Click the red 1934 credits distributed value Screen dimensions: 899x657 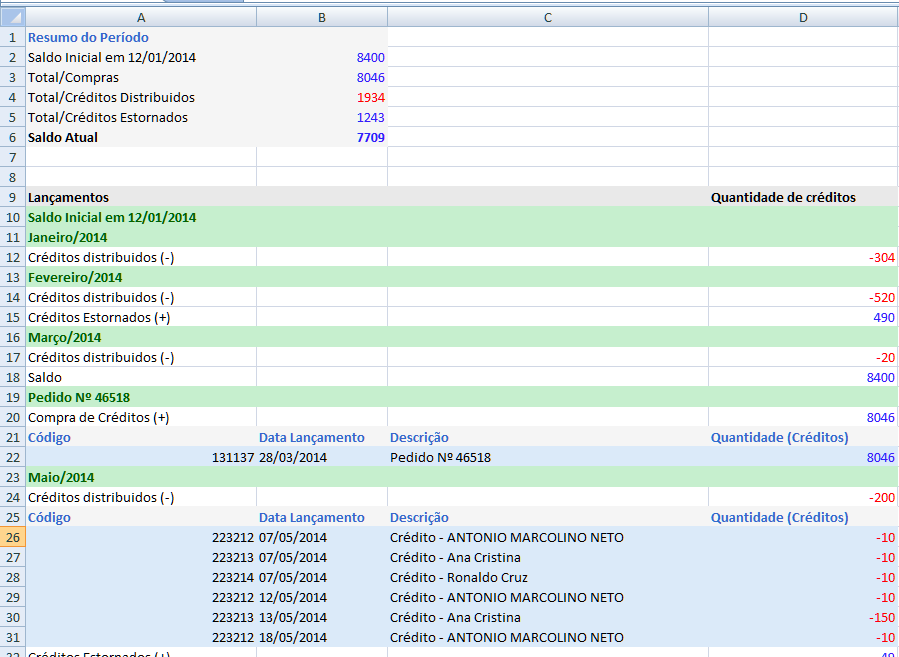[x=370, y=97]
